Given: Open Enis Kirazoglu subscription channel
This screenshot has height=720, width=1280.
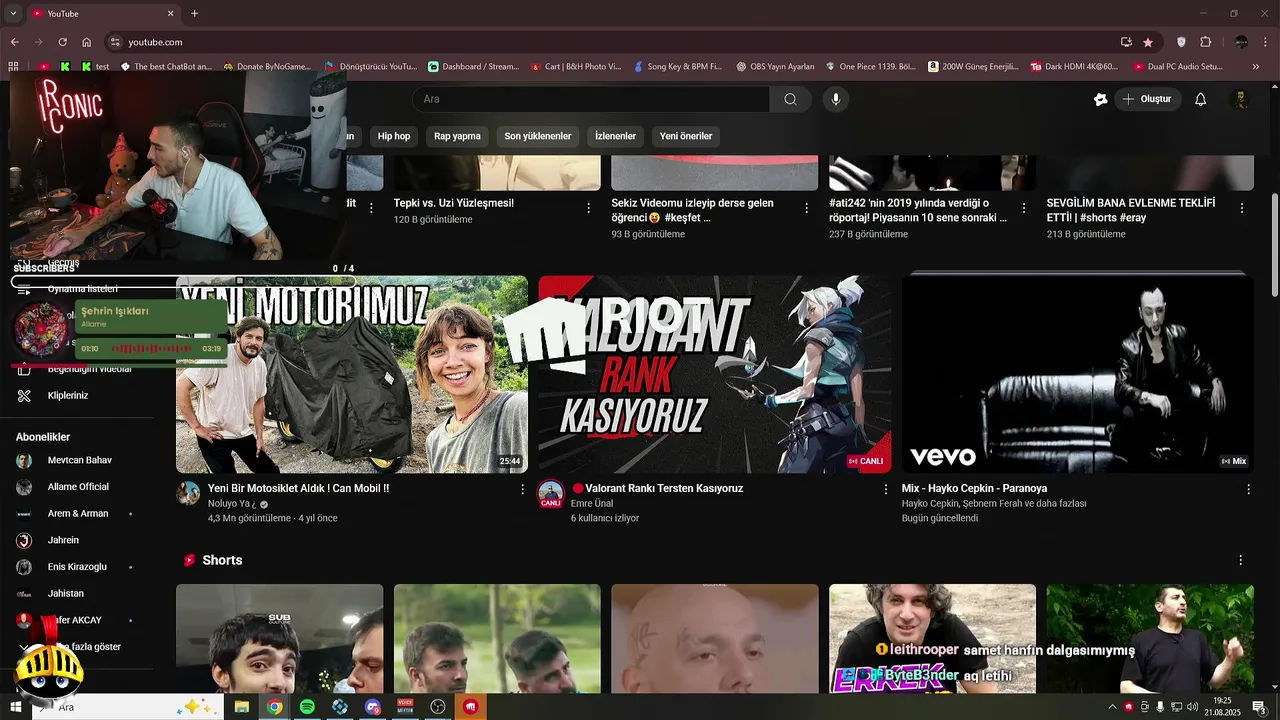Looking at the screenshot, I should click(76, 567).
